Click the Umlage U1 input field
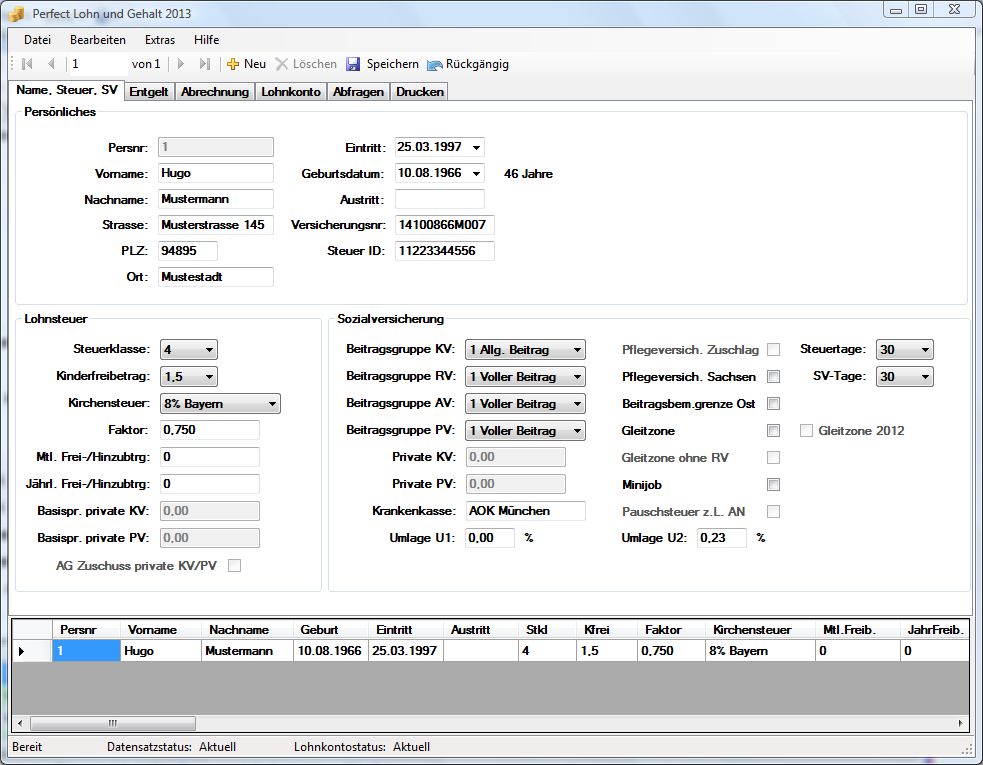This screenshot has width=983, height=765. (490, 537)
